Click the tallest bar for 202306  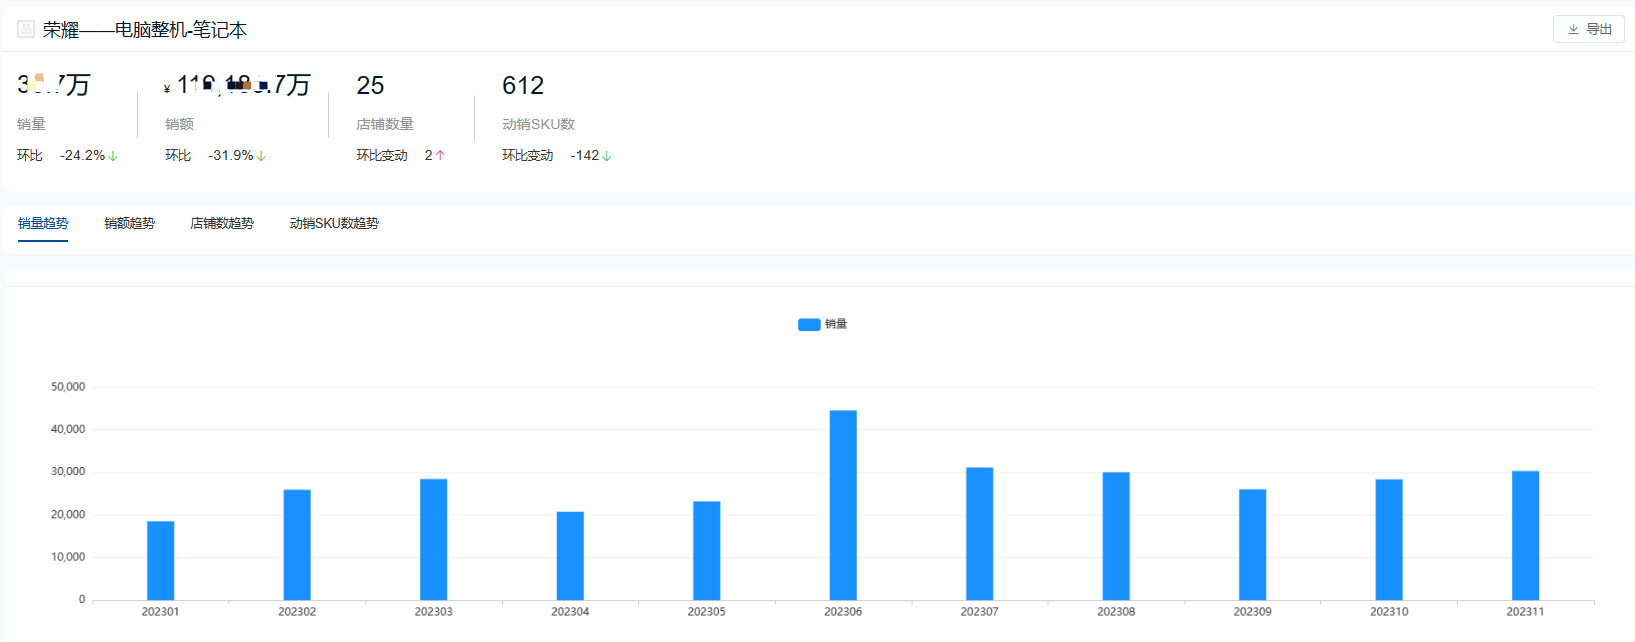point(843,505)
